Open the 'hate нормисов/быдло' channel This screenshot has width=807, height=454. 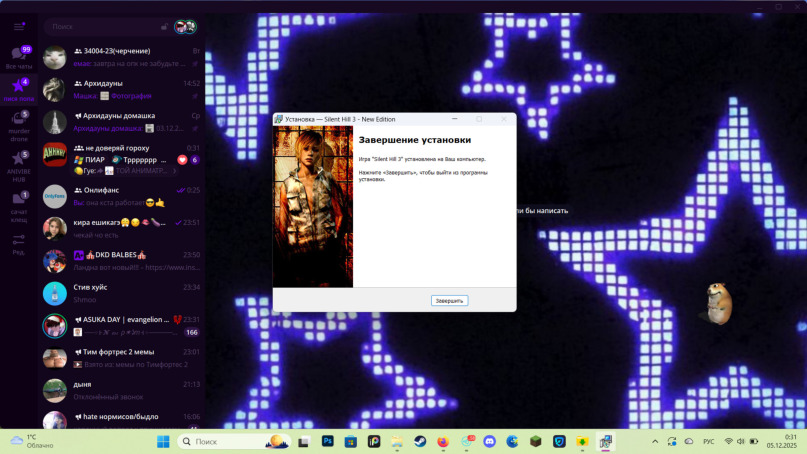(x=122, y=418)
